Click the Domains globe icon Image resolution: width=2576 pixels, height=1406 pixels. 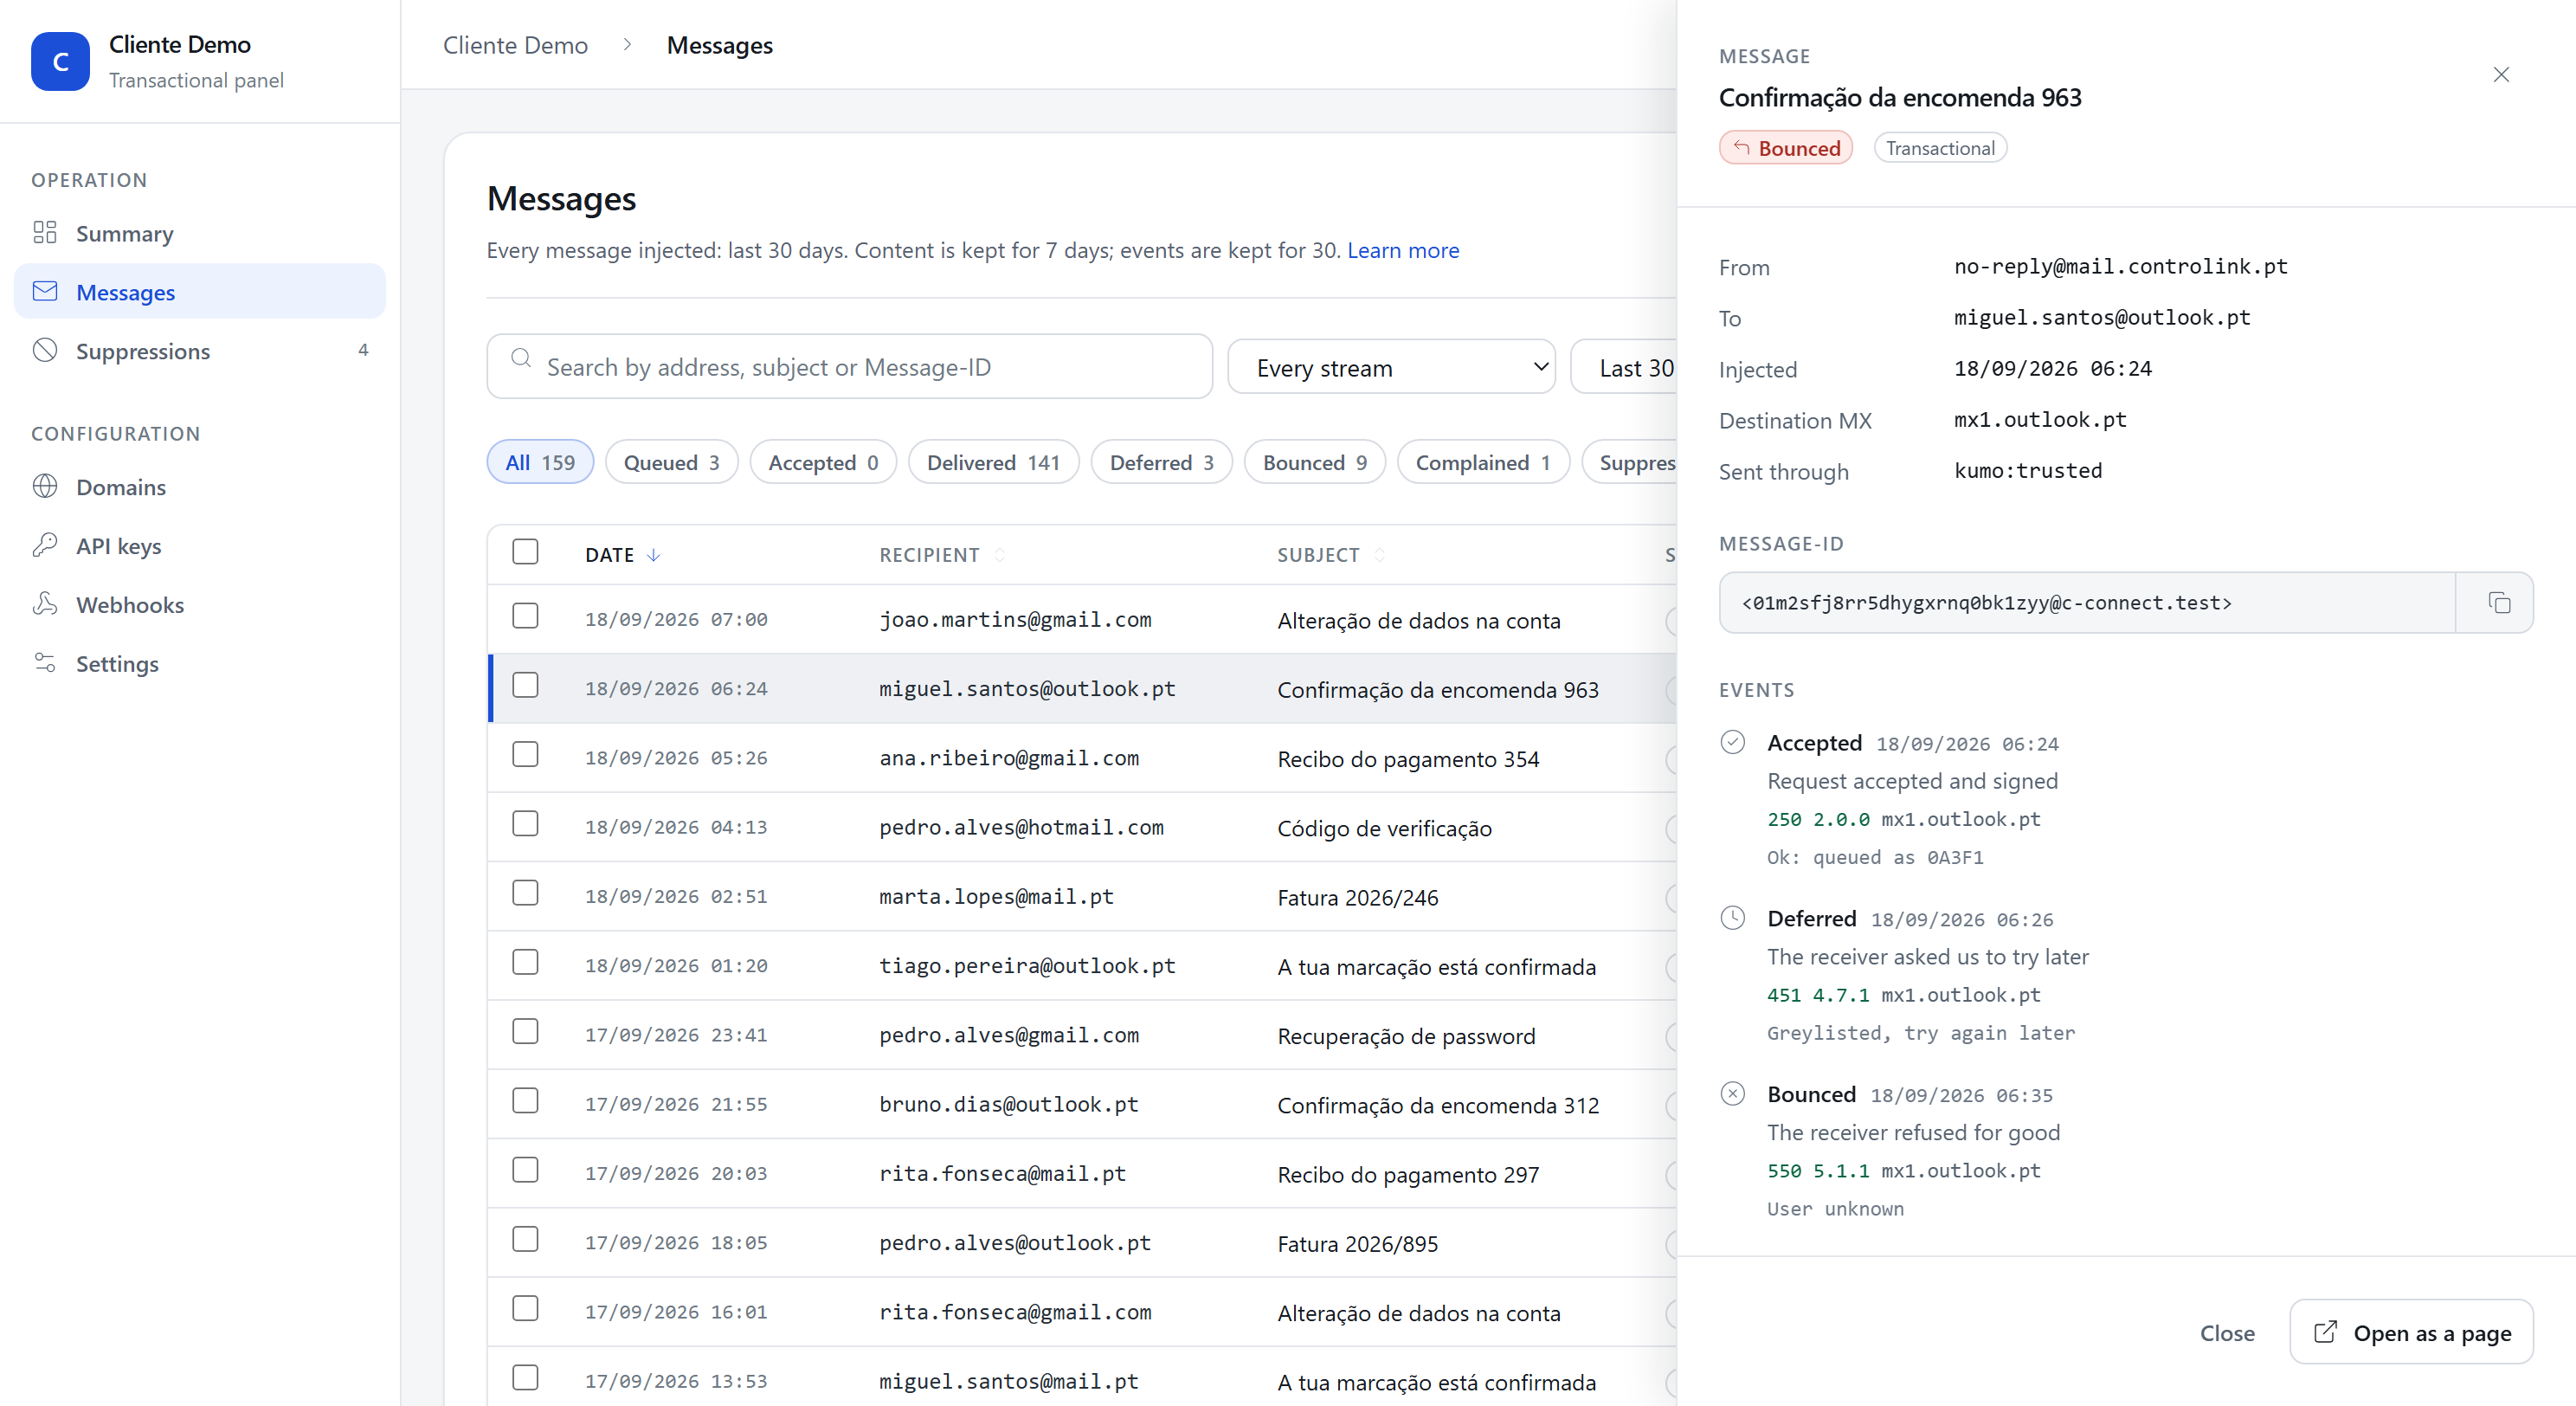[x=45, y=486]
